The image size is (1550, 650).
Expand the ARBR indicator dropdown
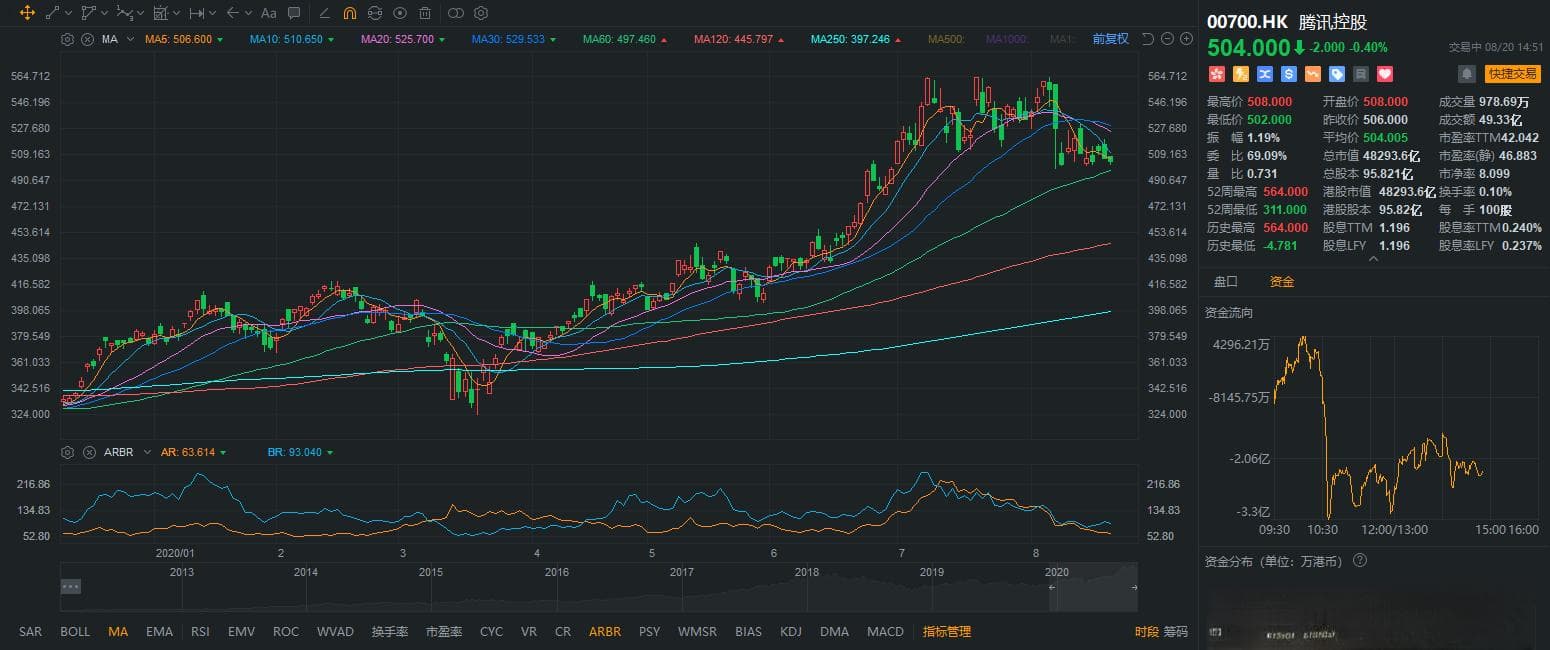point(148,453)
